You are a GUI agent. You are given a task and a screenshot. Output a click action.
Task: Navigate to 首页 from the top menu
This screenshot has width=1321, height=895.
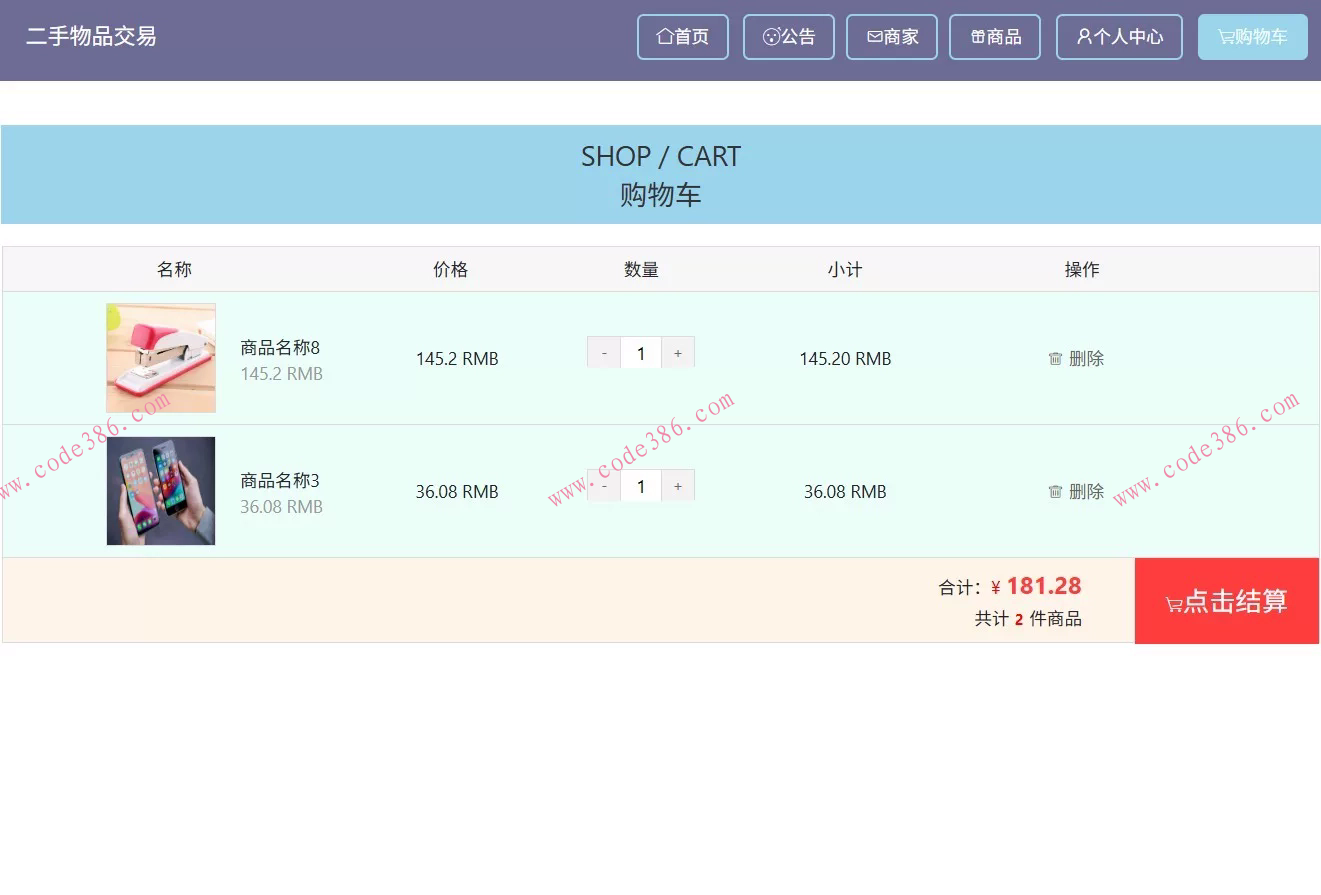(x=683, y=37)
